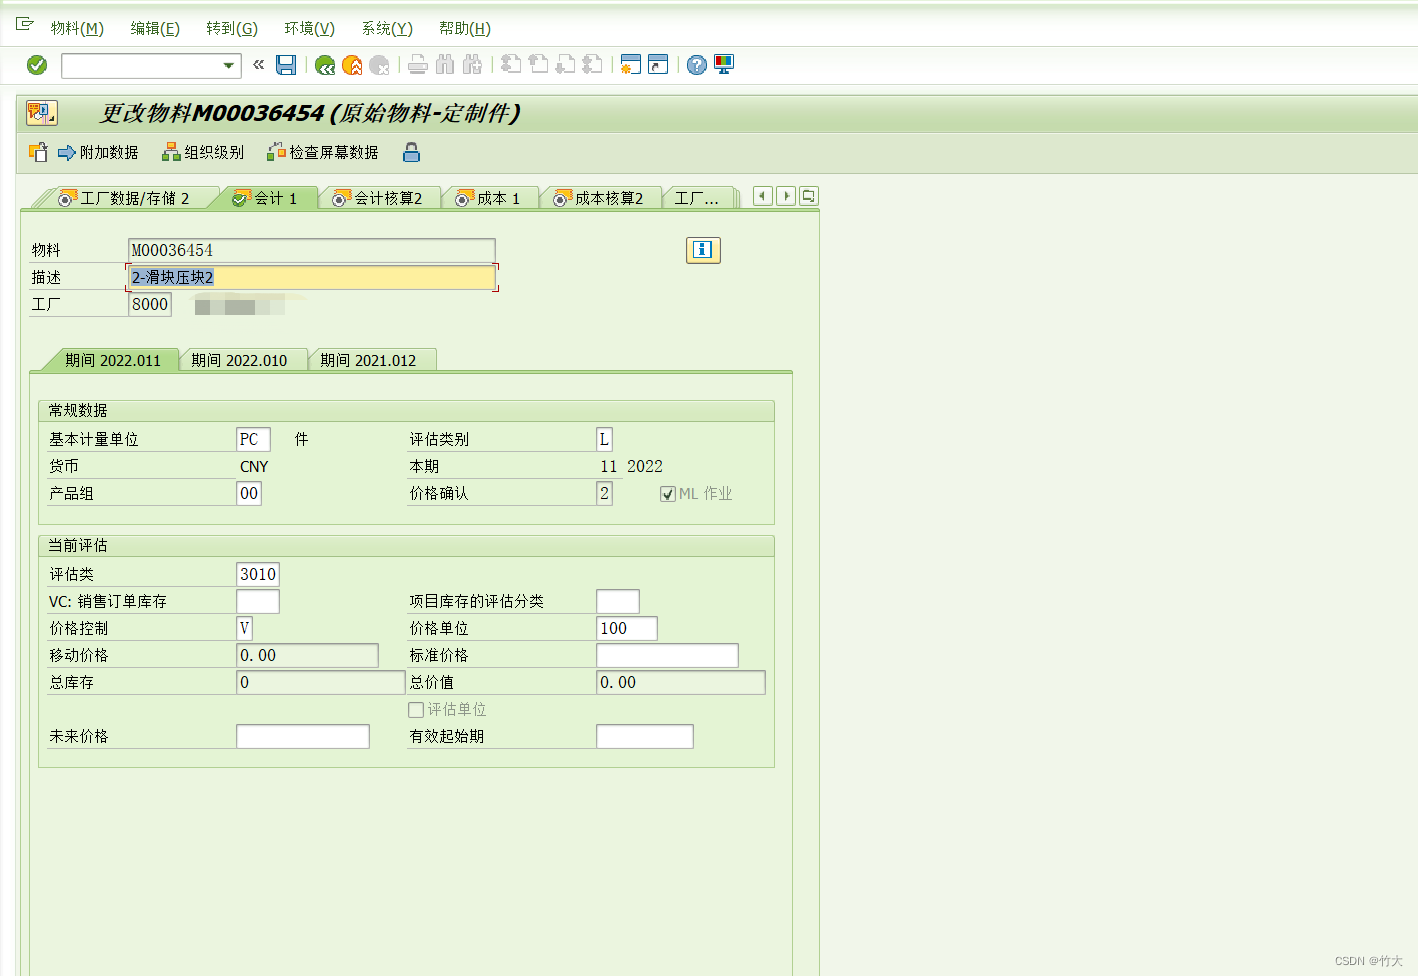Click the orange Exit icon

[350, 65]
